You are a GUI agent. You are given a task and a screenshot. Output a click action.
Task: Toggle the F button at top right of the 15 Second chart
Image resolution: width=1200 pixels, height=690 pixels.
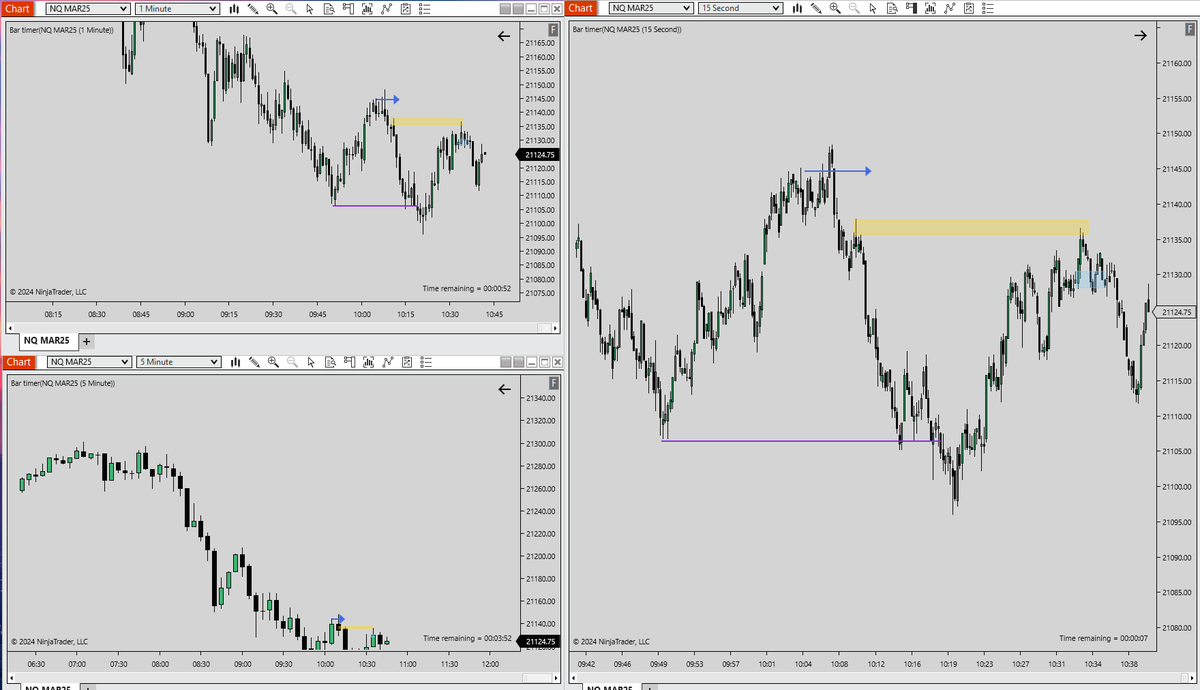point(1189,30)
